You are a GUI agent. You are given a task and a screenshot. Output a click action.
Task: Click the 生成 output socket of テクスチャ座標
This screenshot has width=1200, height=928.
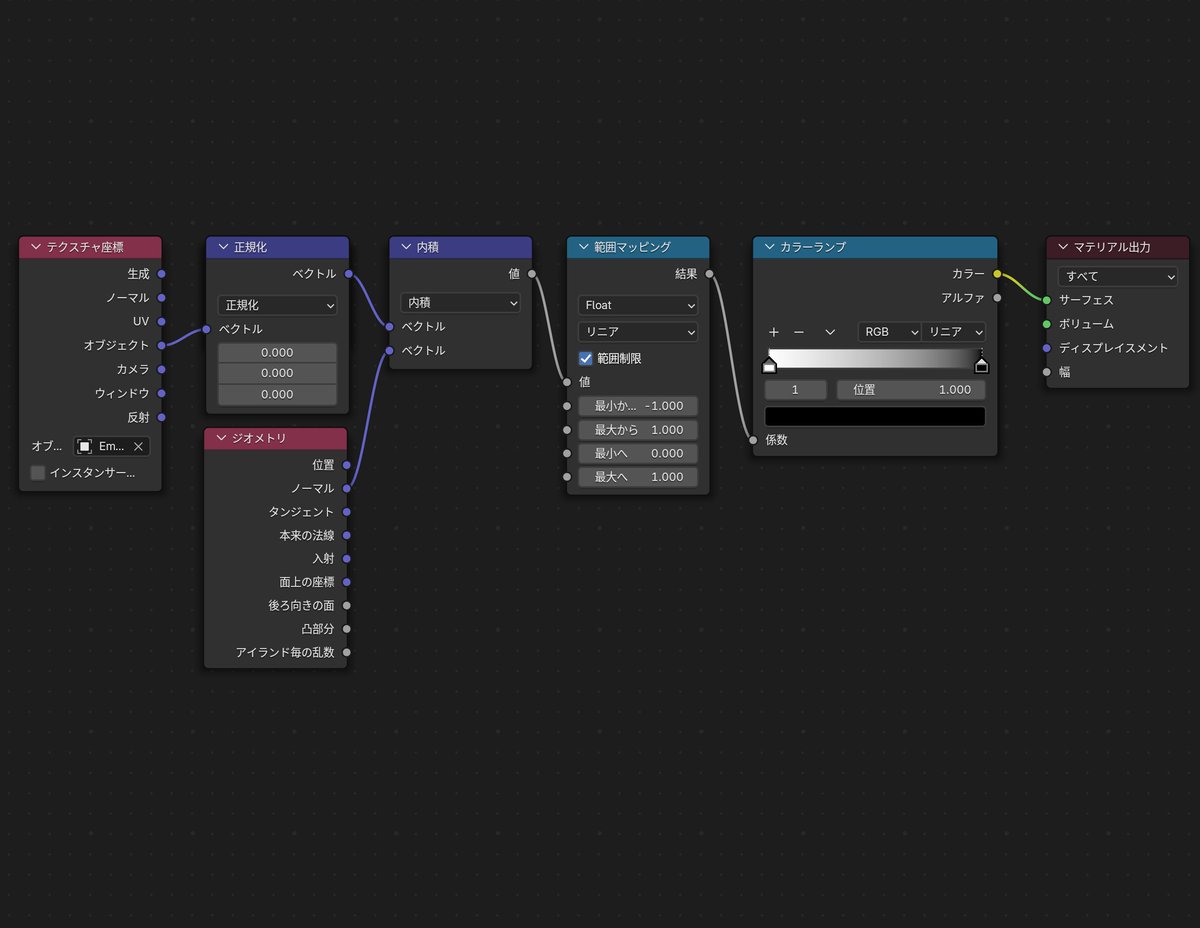point(162,273)
